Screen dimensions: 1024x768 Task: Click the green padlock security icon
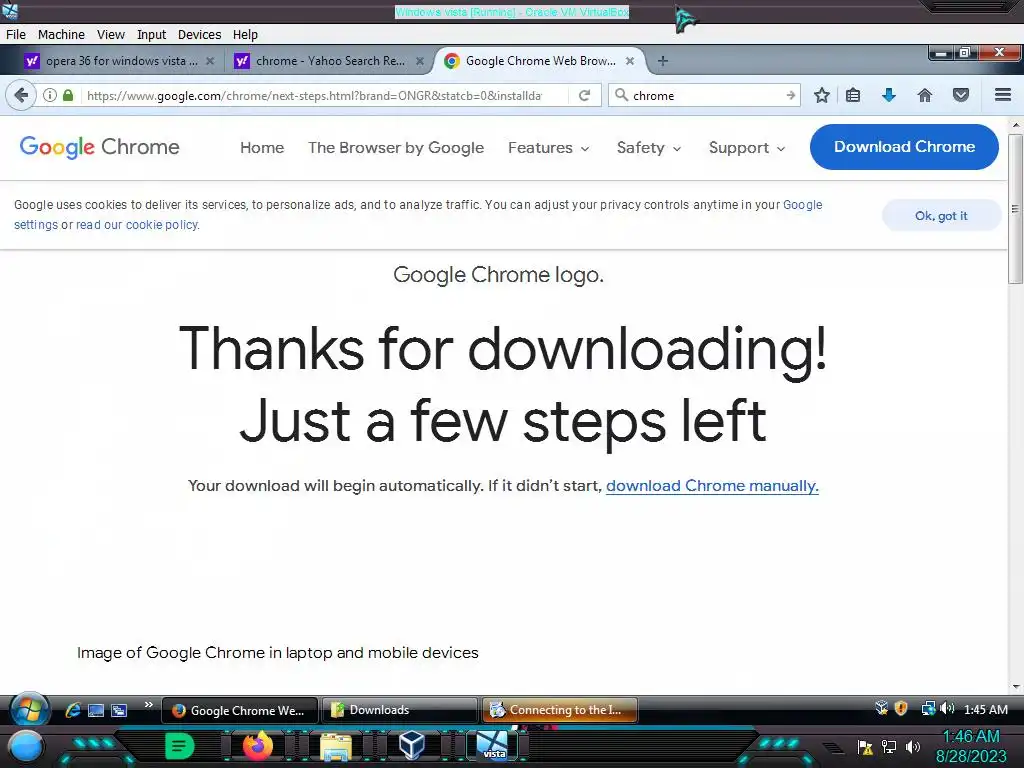click(x=68, y=95)
